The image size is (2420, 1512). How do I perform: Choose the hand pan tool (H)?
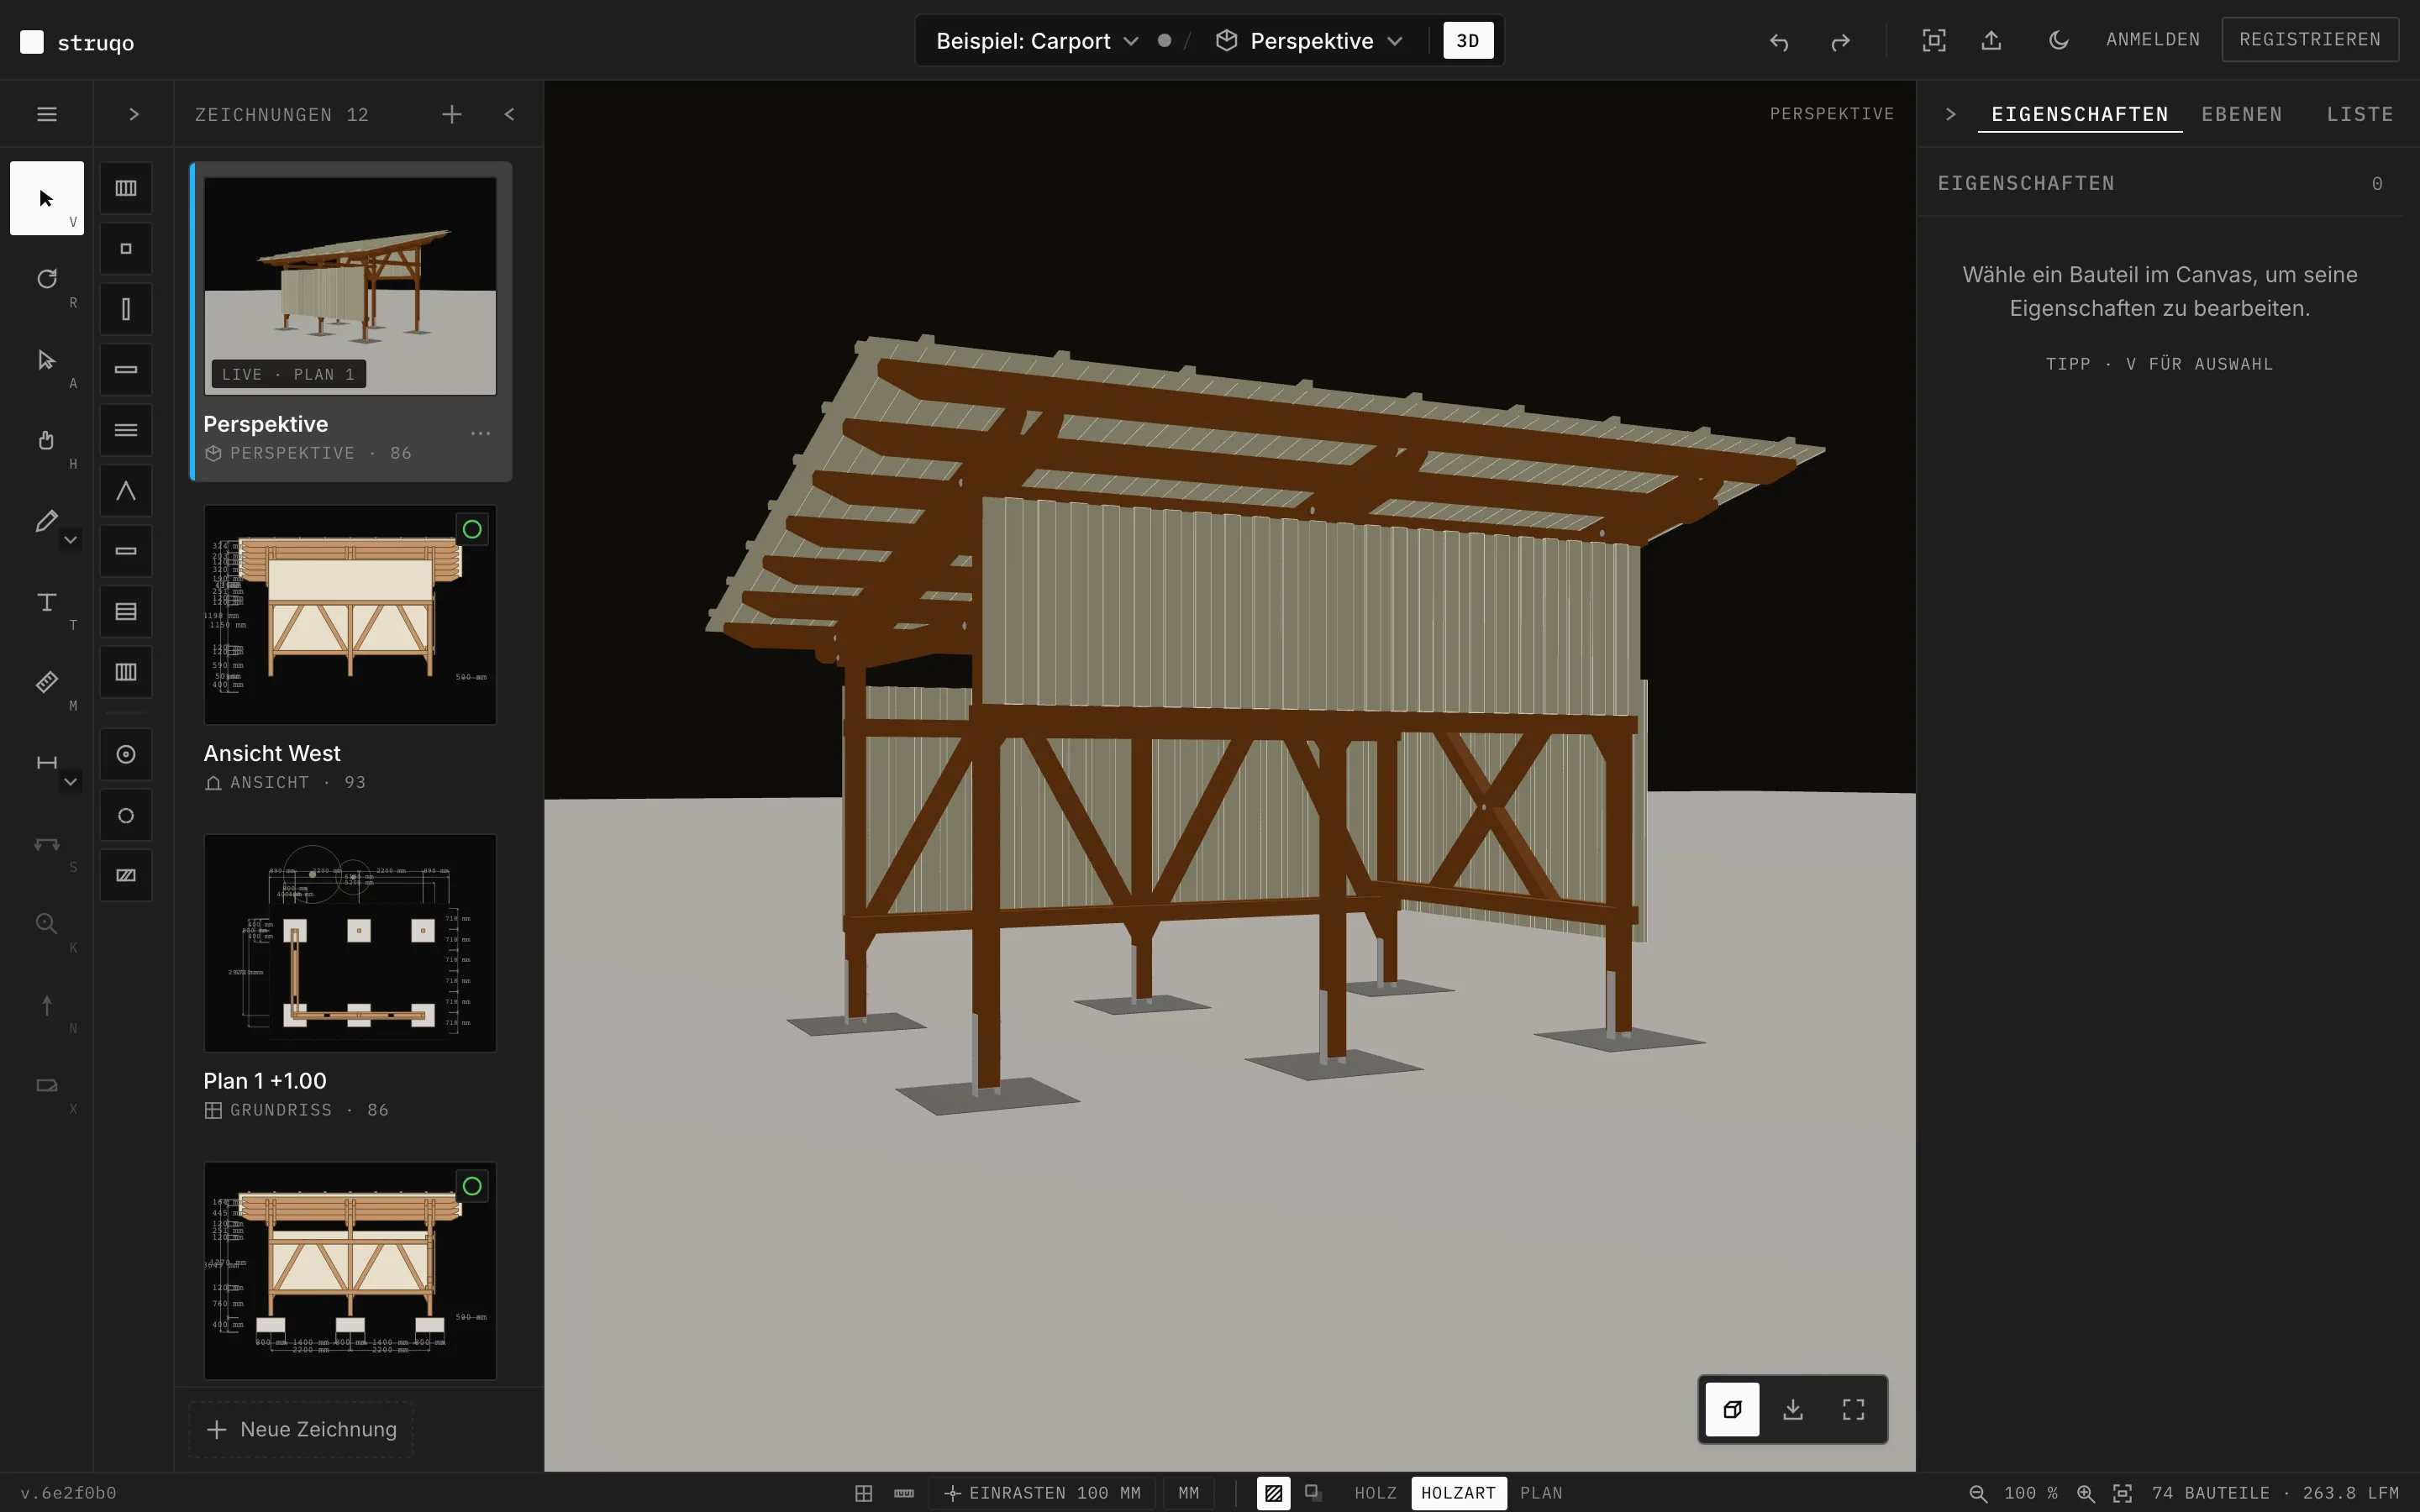pos(46,440)
